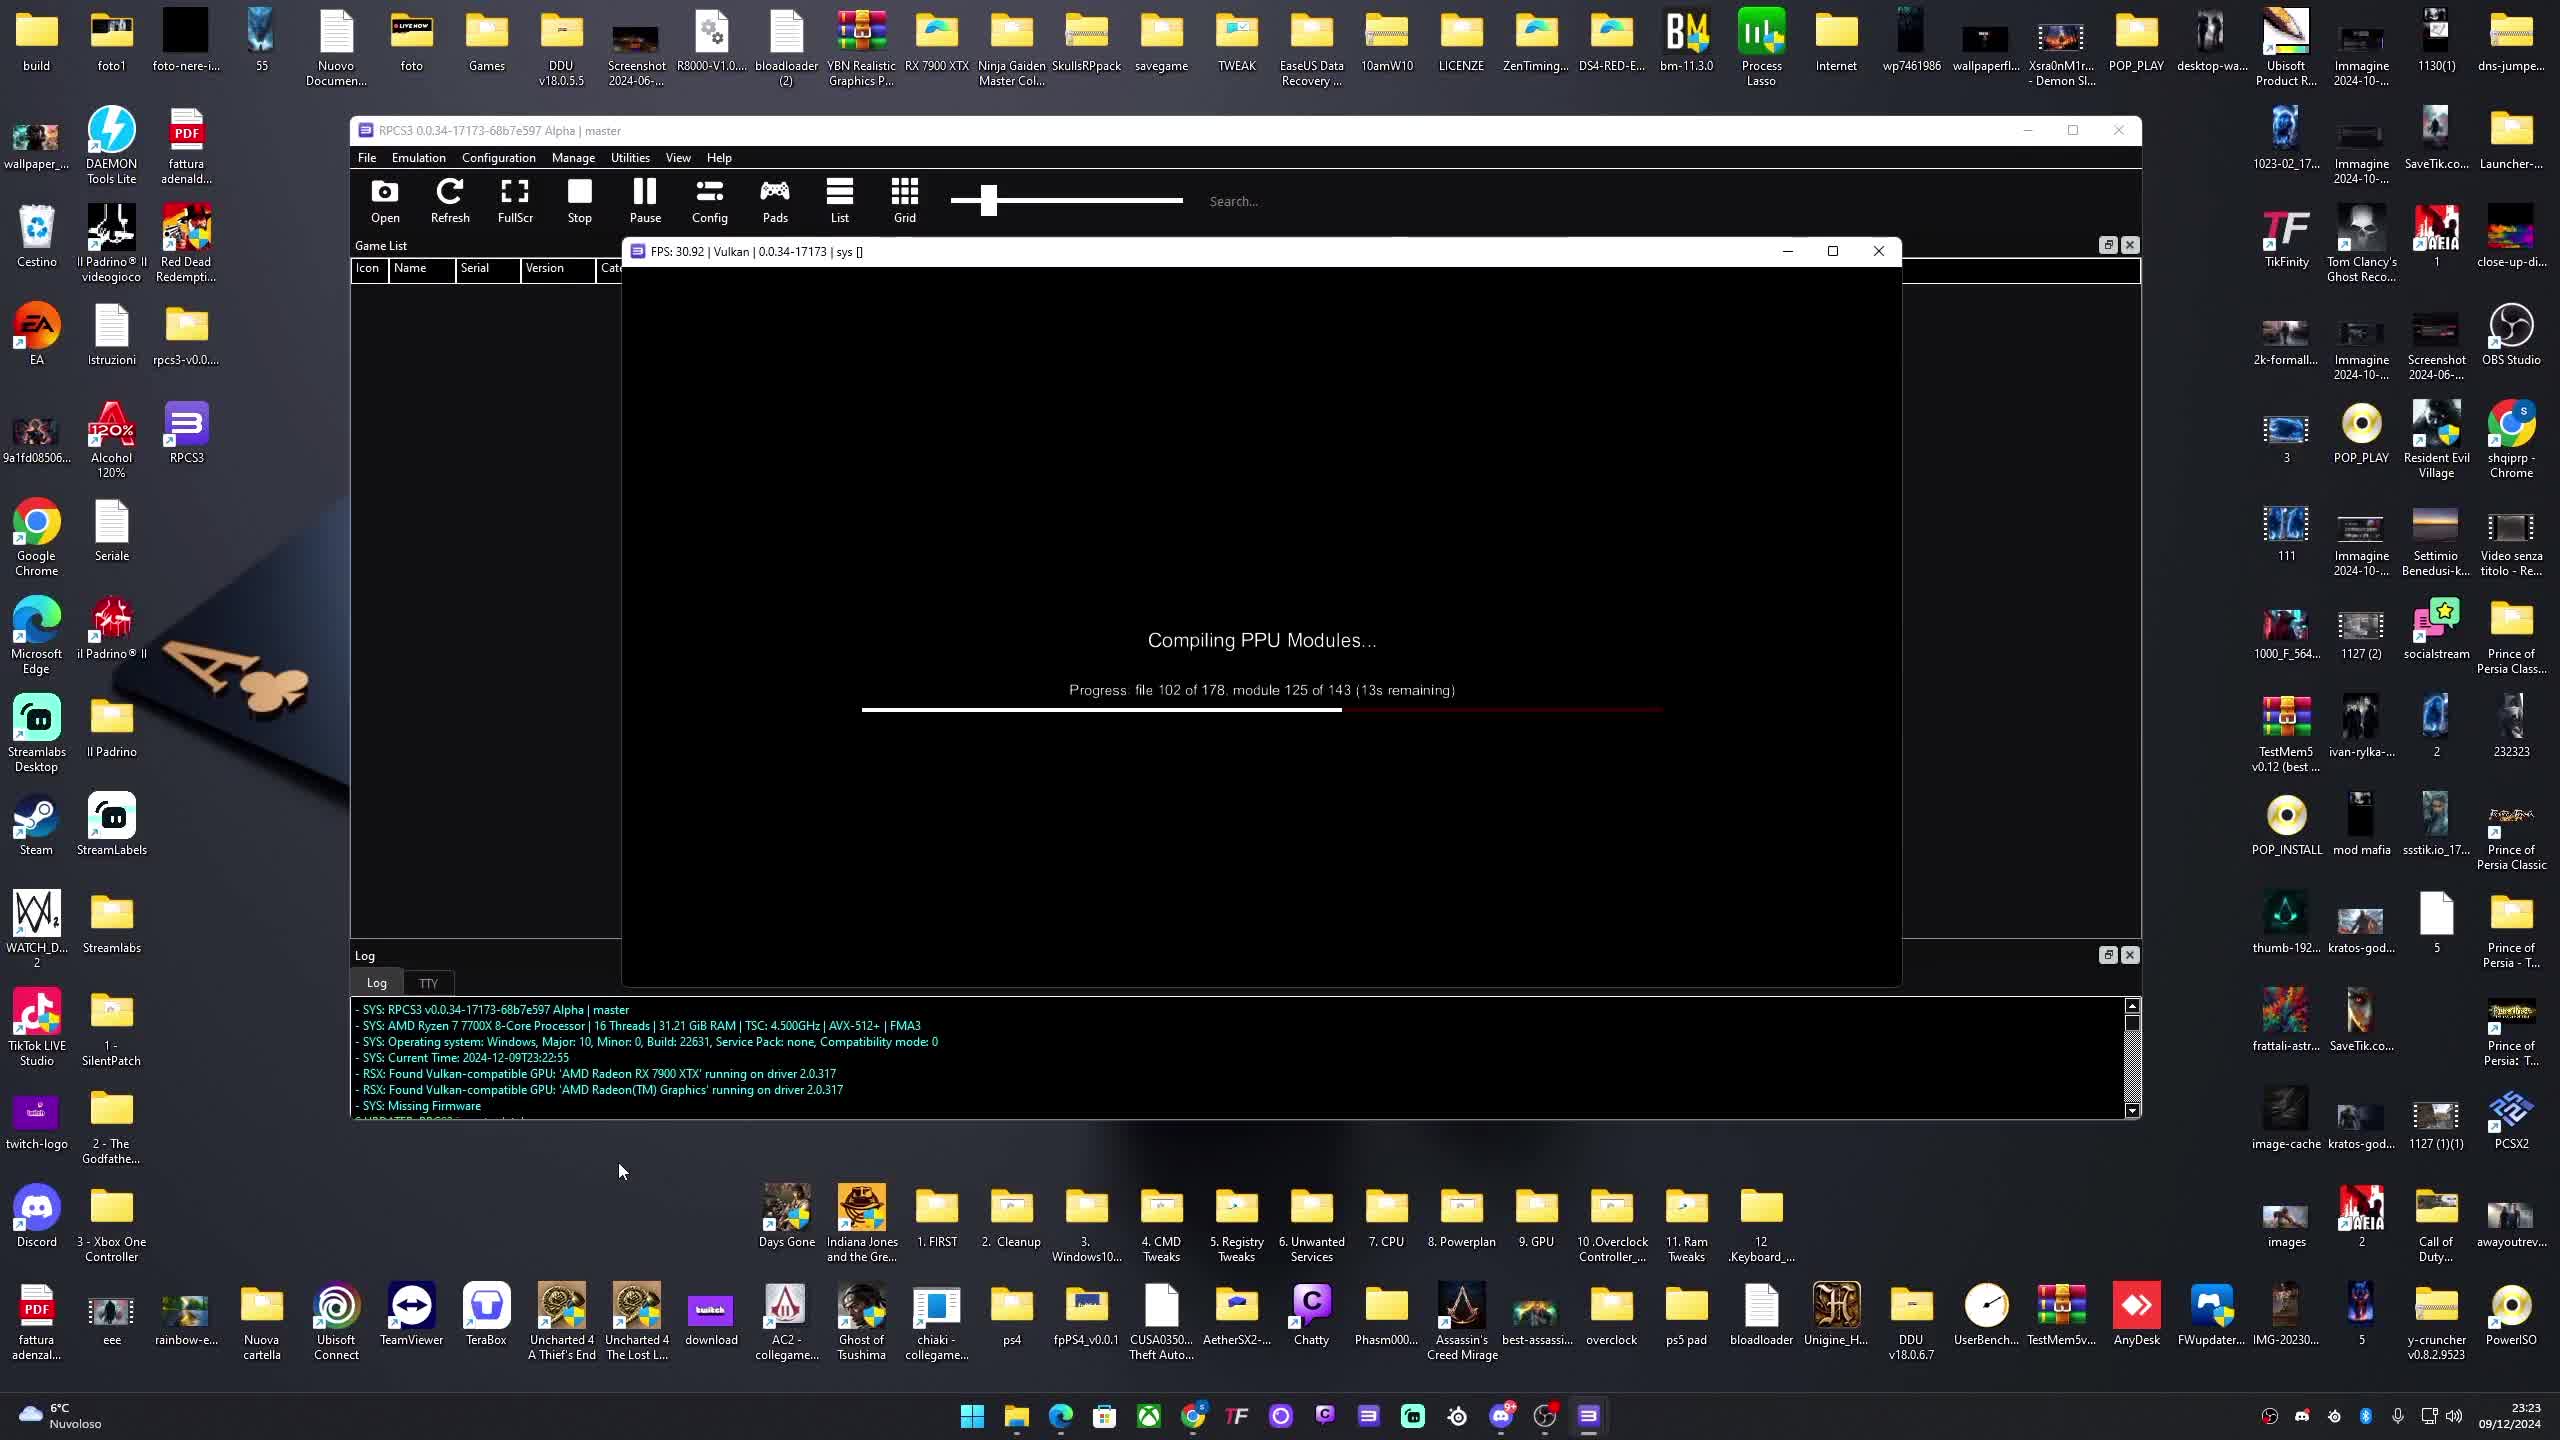Select the Discord desktop shortcut
Viewport: 2560px width, 1440px height.
point(37,1218)
